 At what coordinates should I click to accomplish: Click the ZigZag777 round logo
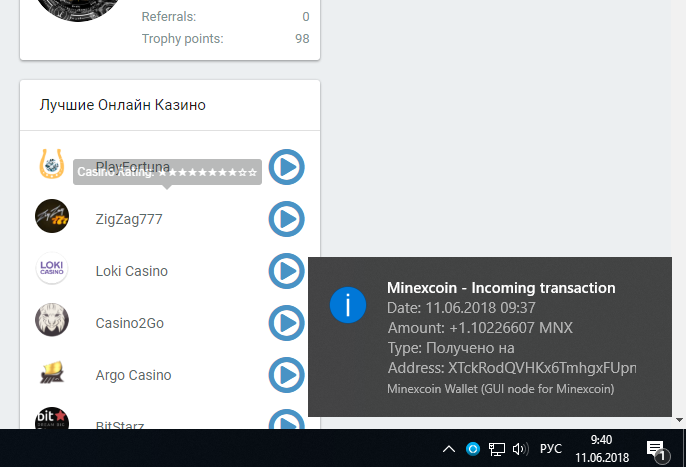(x=52, y=216)
